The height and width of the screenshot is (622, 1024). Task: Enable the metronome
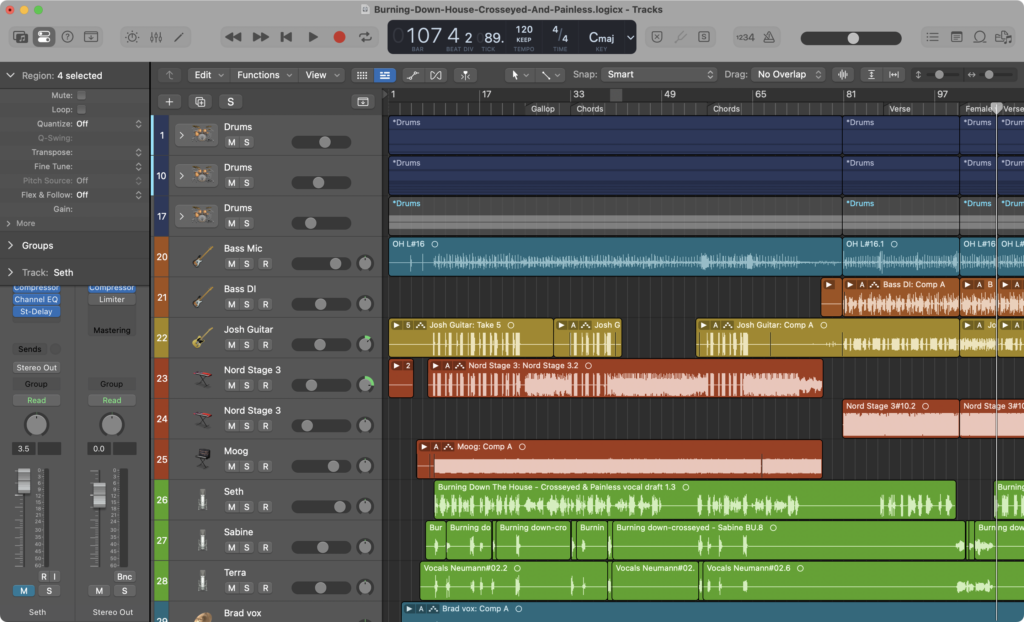767,36
